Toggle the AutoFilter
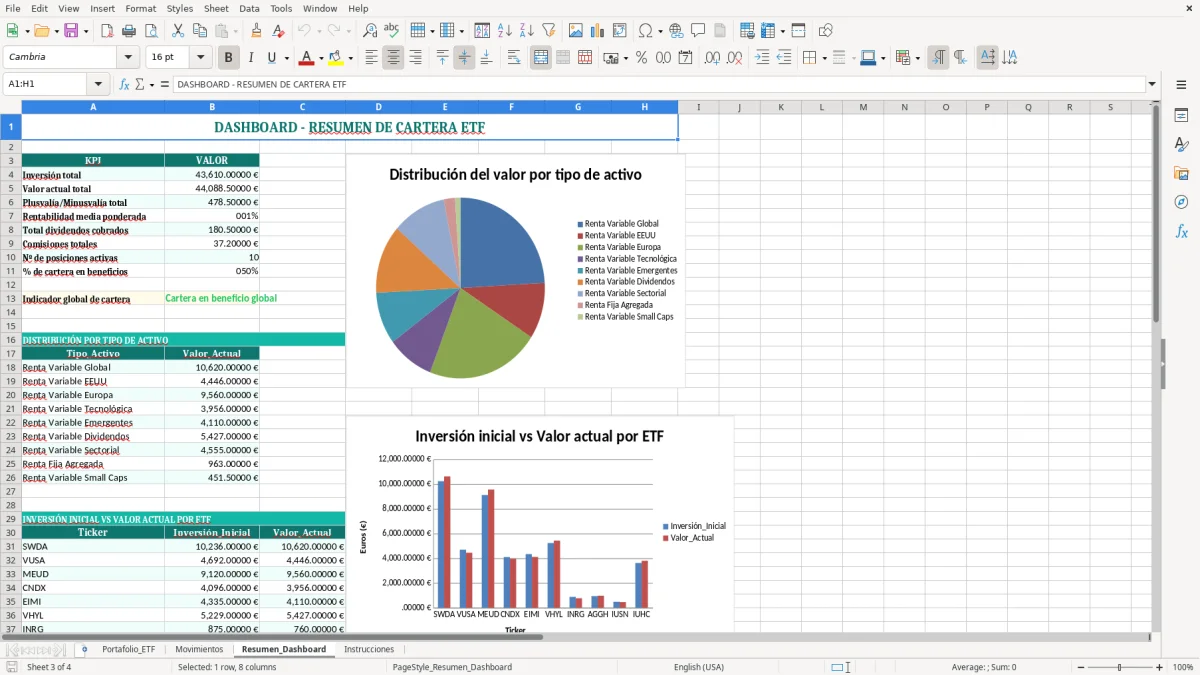Screen dimensions: 1200x675 point(548,31)
